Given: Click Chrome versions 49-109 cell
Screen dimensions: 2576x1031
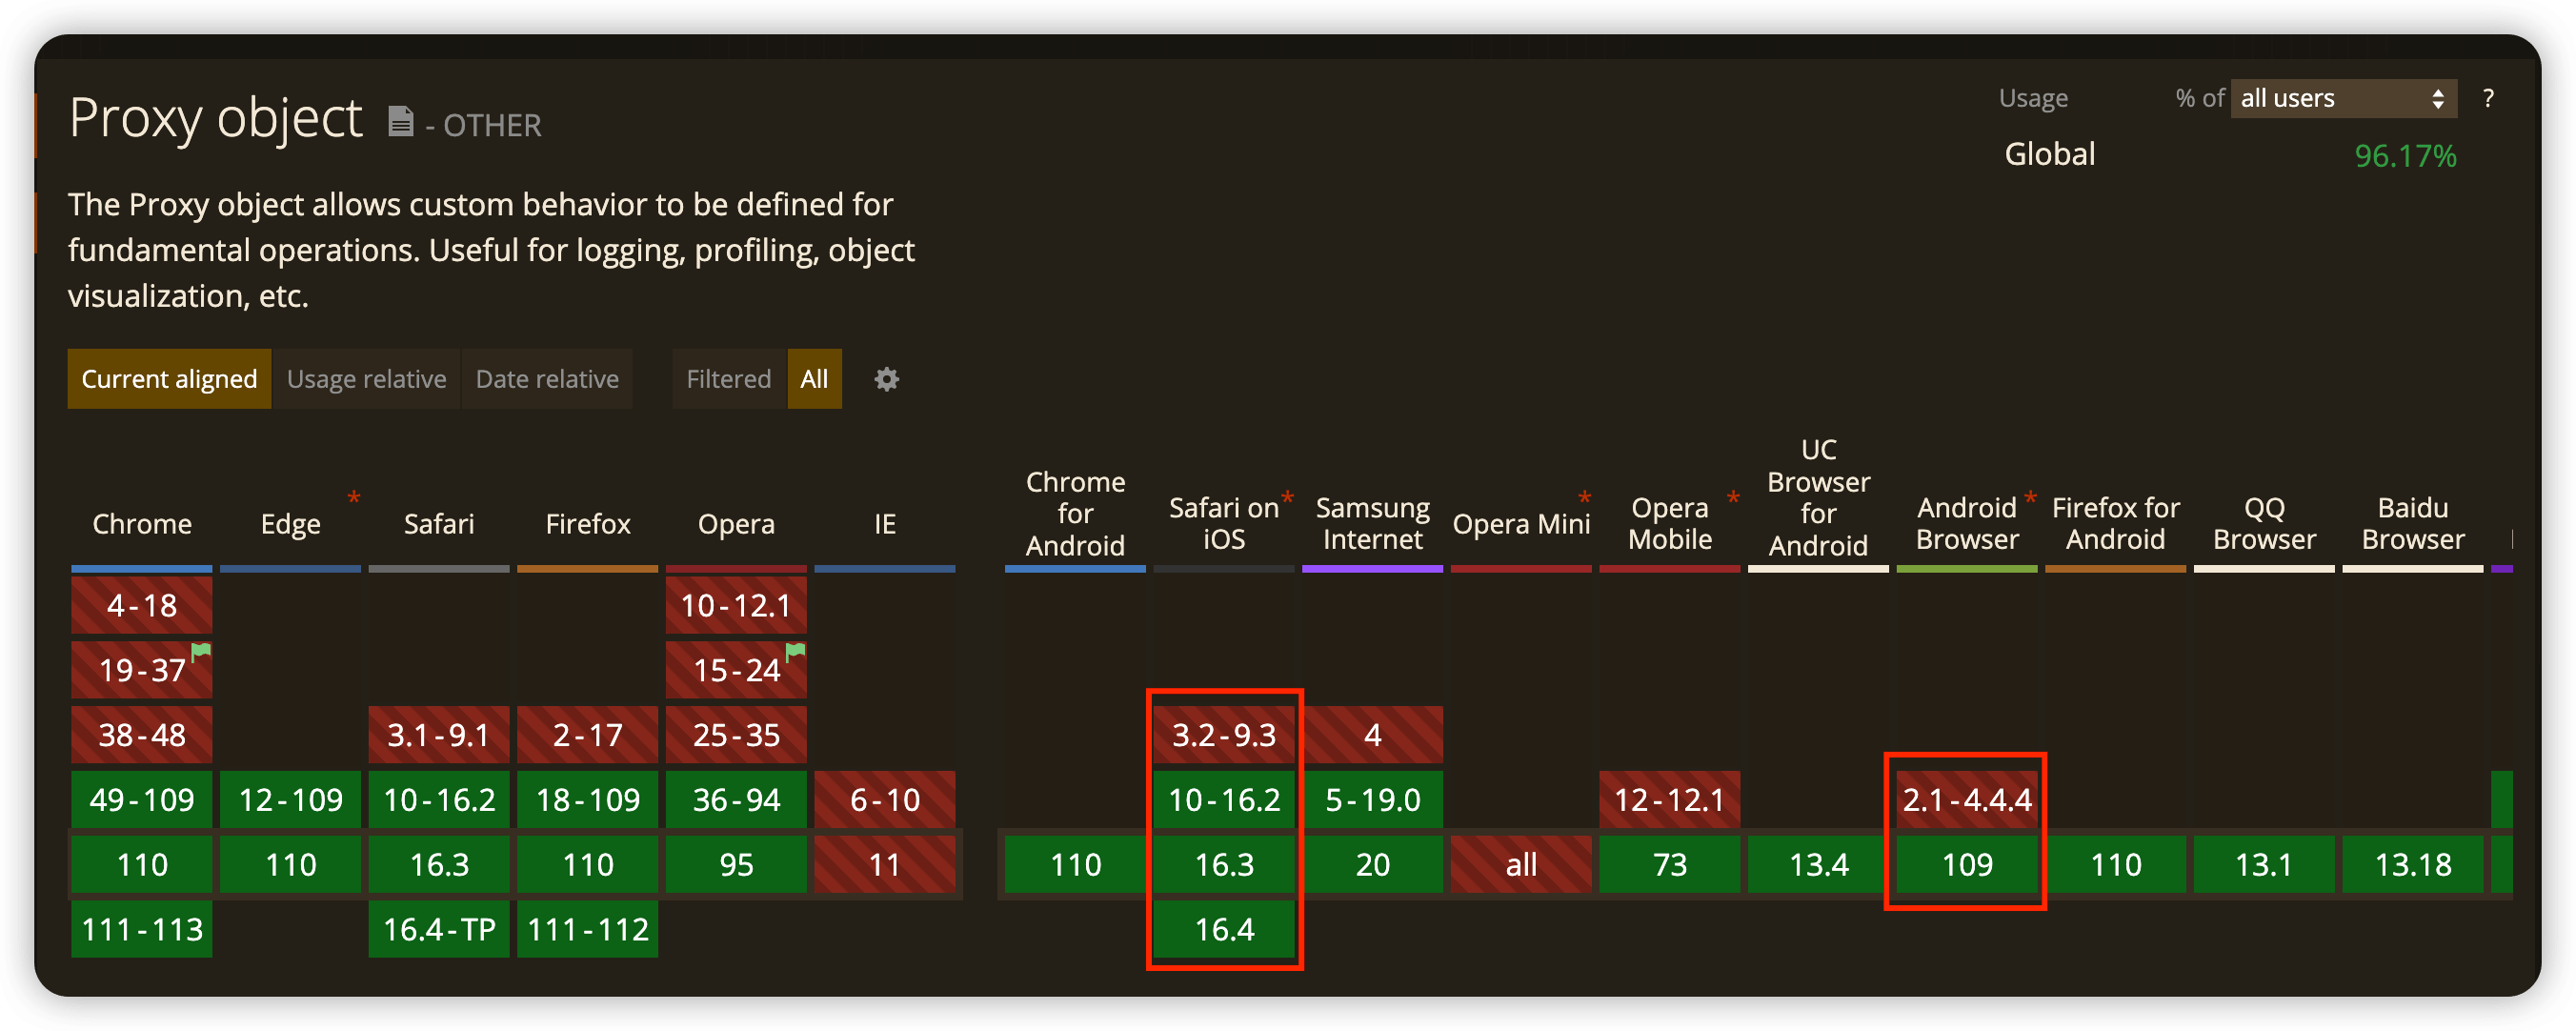Looking at the screenshot, I should (x=142, y=800).
